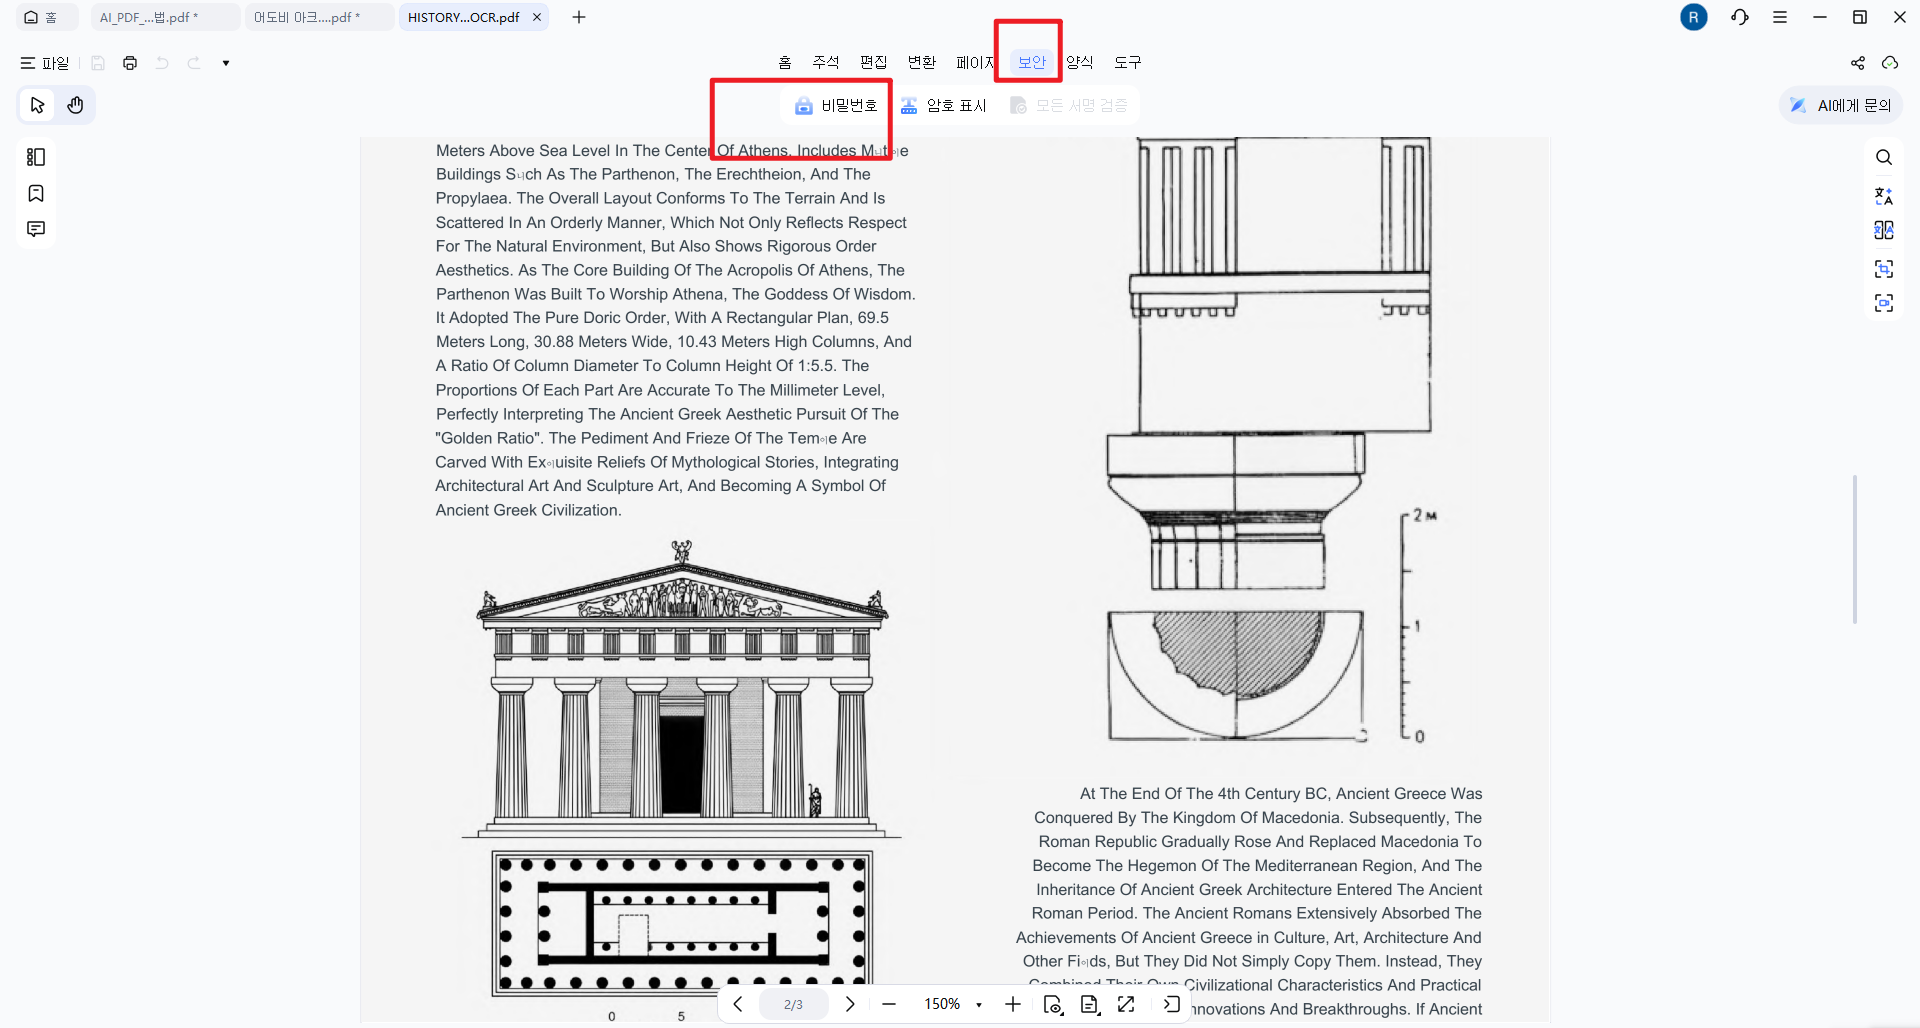Undo the last action
This screenshot has width=1920, height=1028.
[x=162, y=63]
